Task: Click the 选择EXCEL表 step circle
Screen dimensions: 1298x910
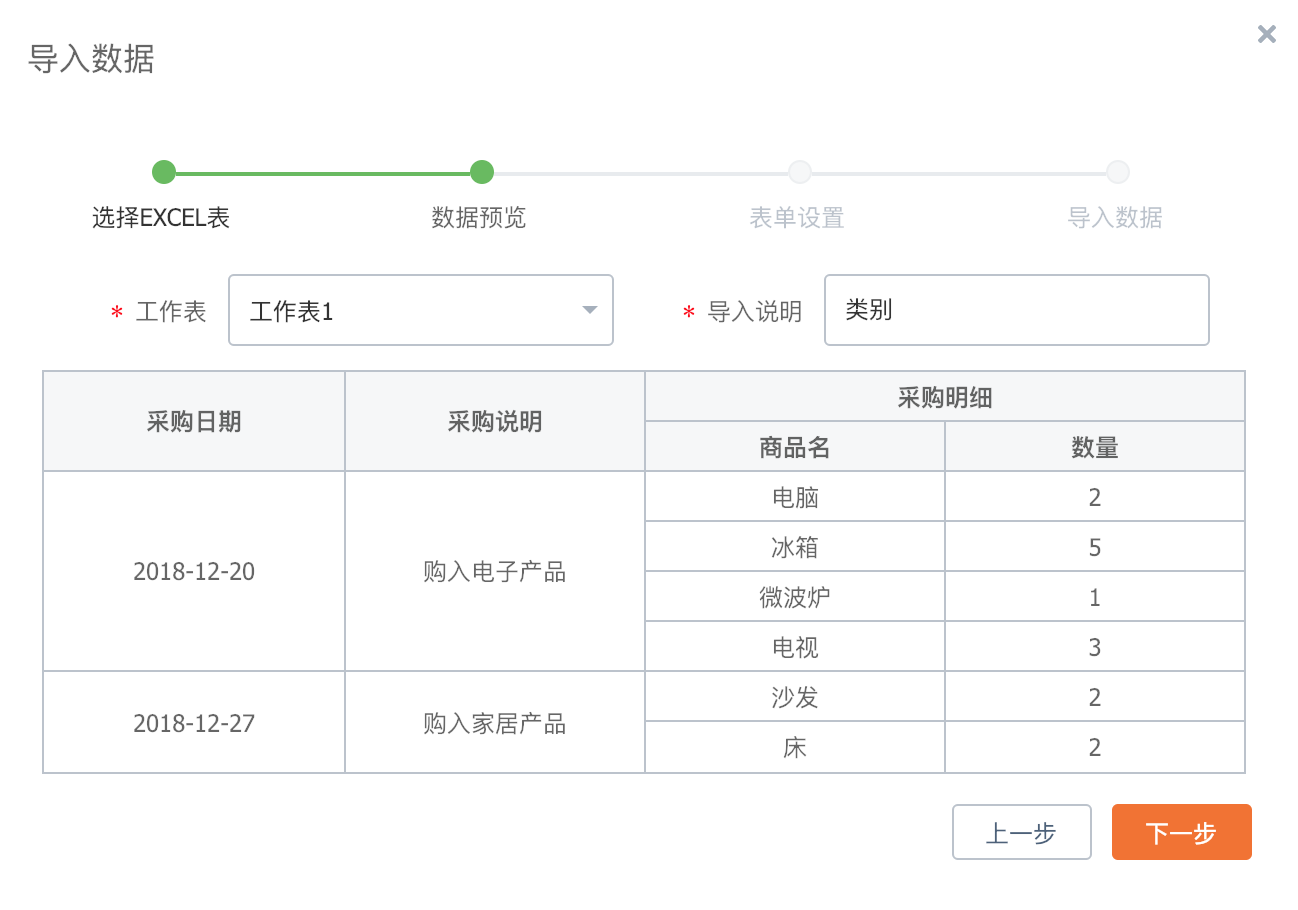Action: [x=164, y=172]
